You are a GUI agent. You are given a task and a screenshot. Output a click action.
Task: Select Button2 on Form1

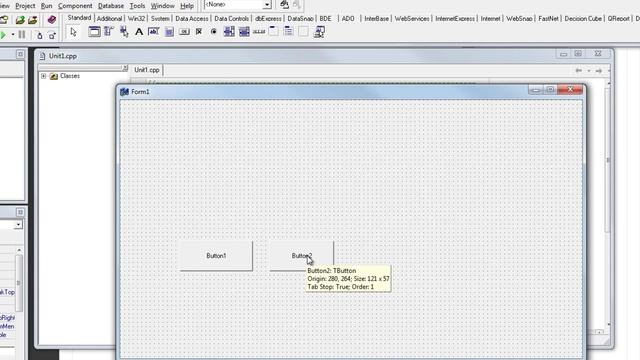pyautogui.click(x=302, y=256)
